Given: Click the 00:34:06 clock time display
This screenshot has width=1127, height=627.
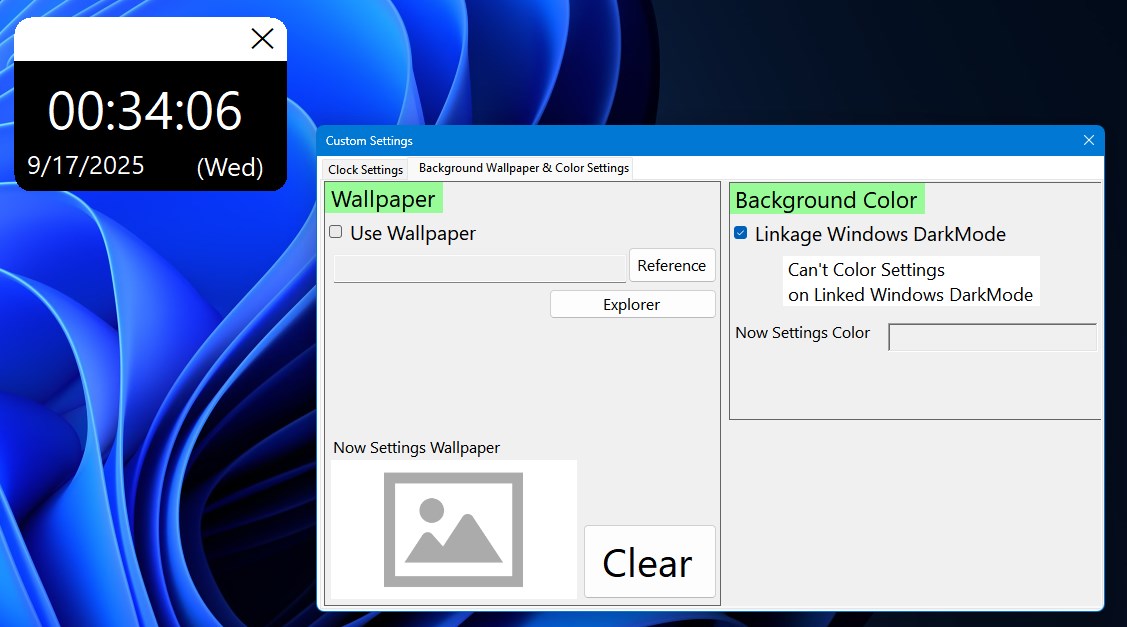Looking at the screenshot, I should pos(145,111).
